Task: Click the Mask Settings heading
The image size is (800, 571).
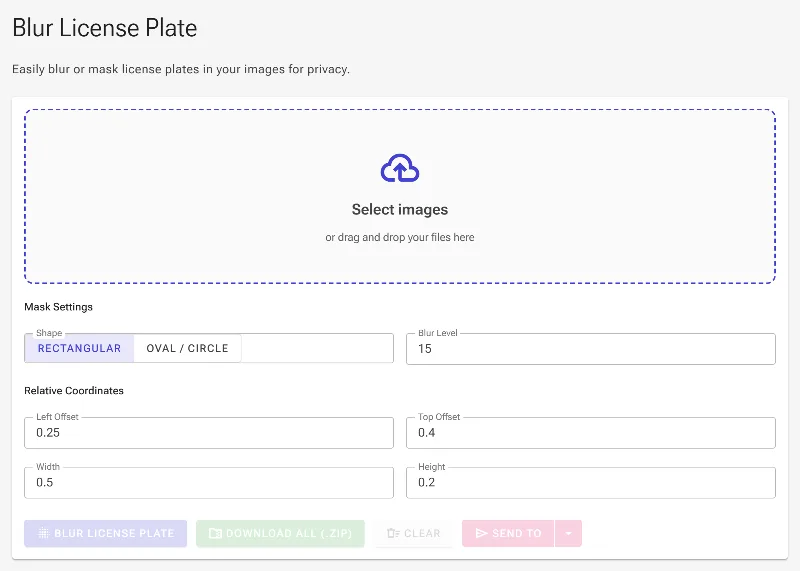Action: coord(59,307)
